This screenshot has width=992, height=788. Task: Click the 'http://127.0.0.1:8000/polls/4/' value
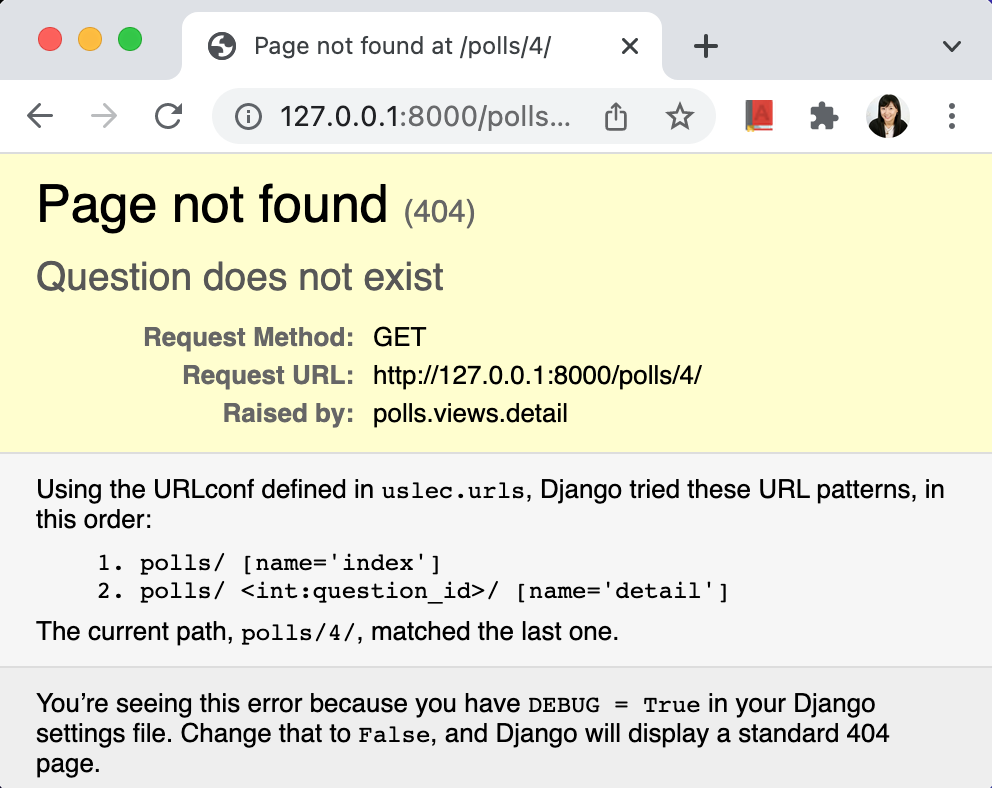(x=537, y=375)
